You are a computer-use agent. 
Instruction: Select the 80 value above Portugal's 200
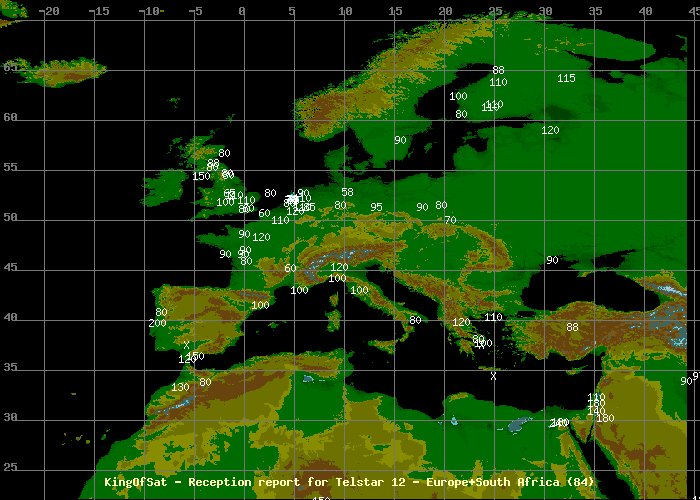(161, 312)
